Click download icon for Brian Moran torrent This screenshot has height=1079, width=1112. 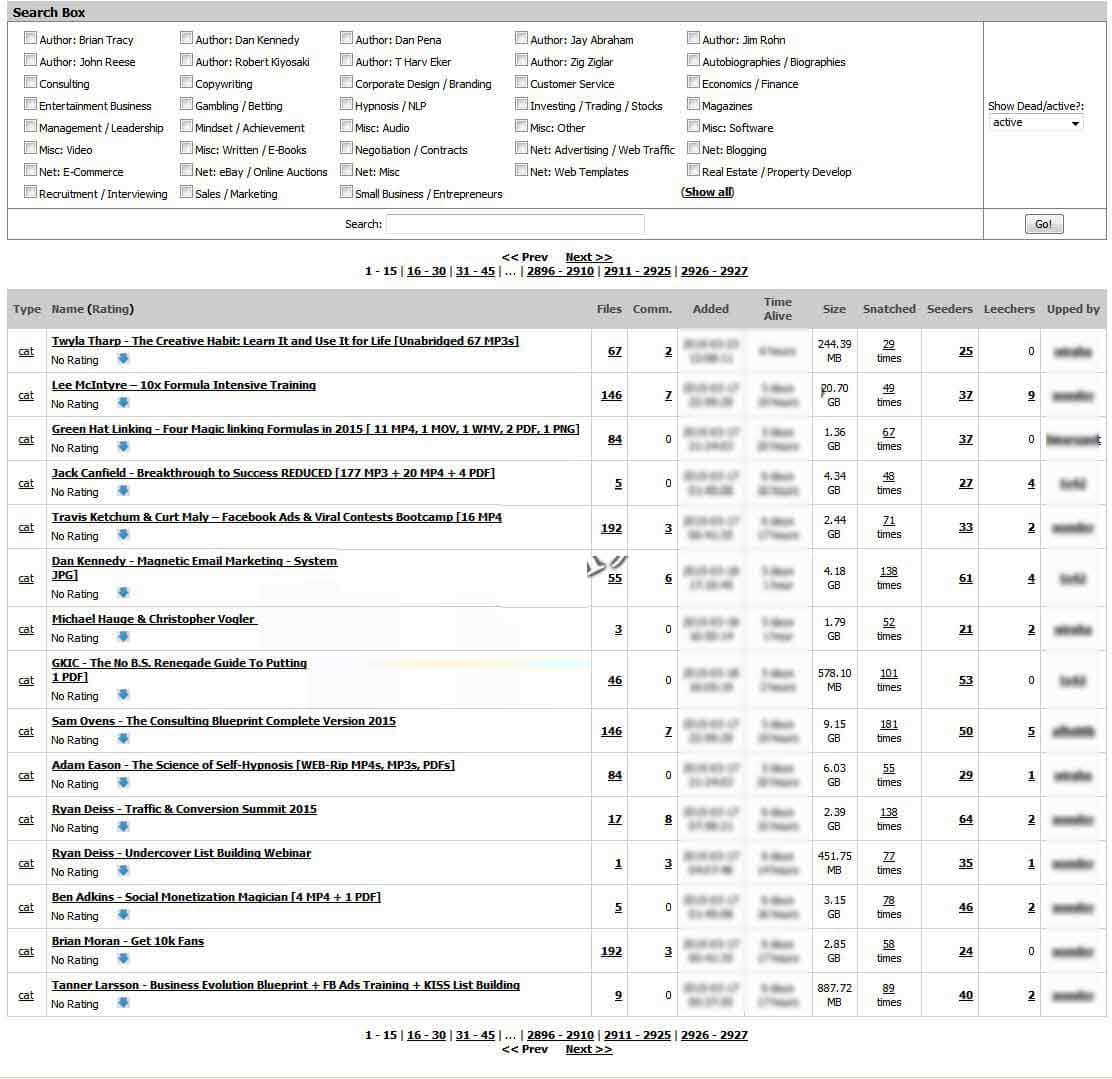tap(123, 959)
